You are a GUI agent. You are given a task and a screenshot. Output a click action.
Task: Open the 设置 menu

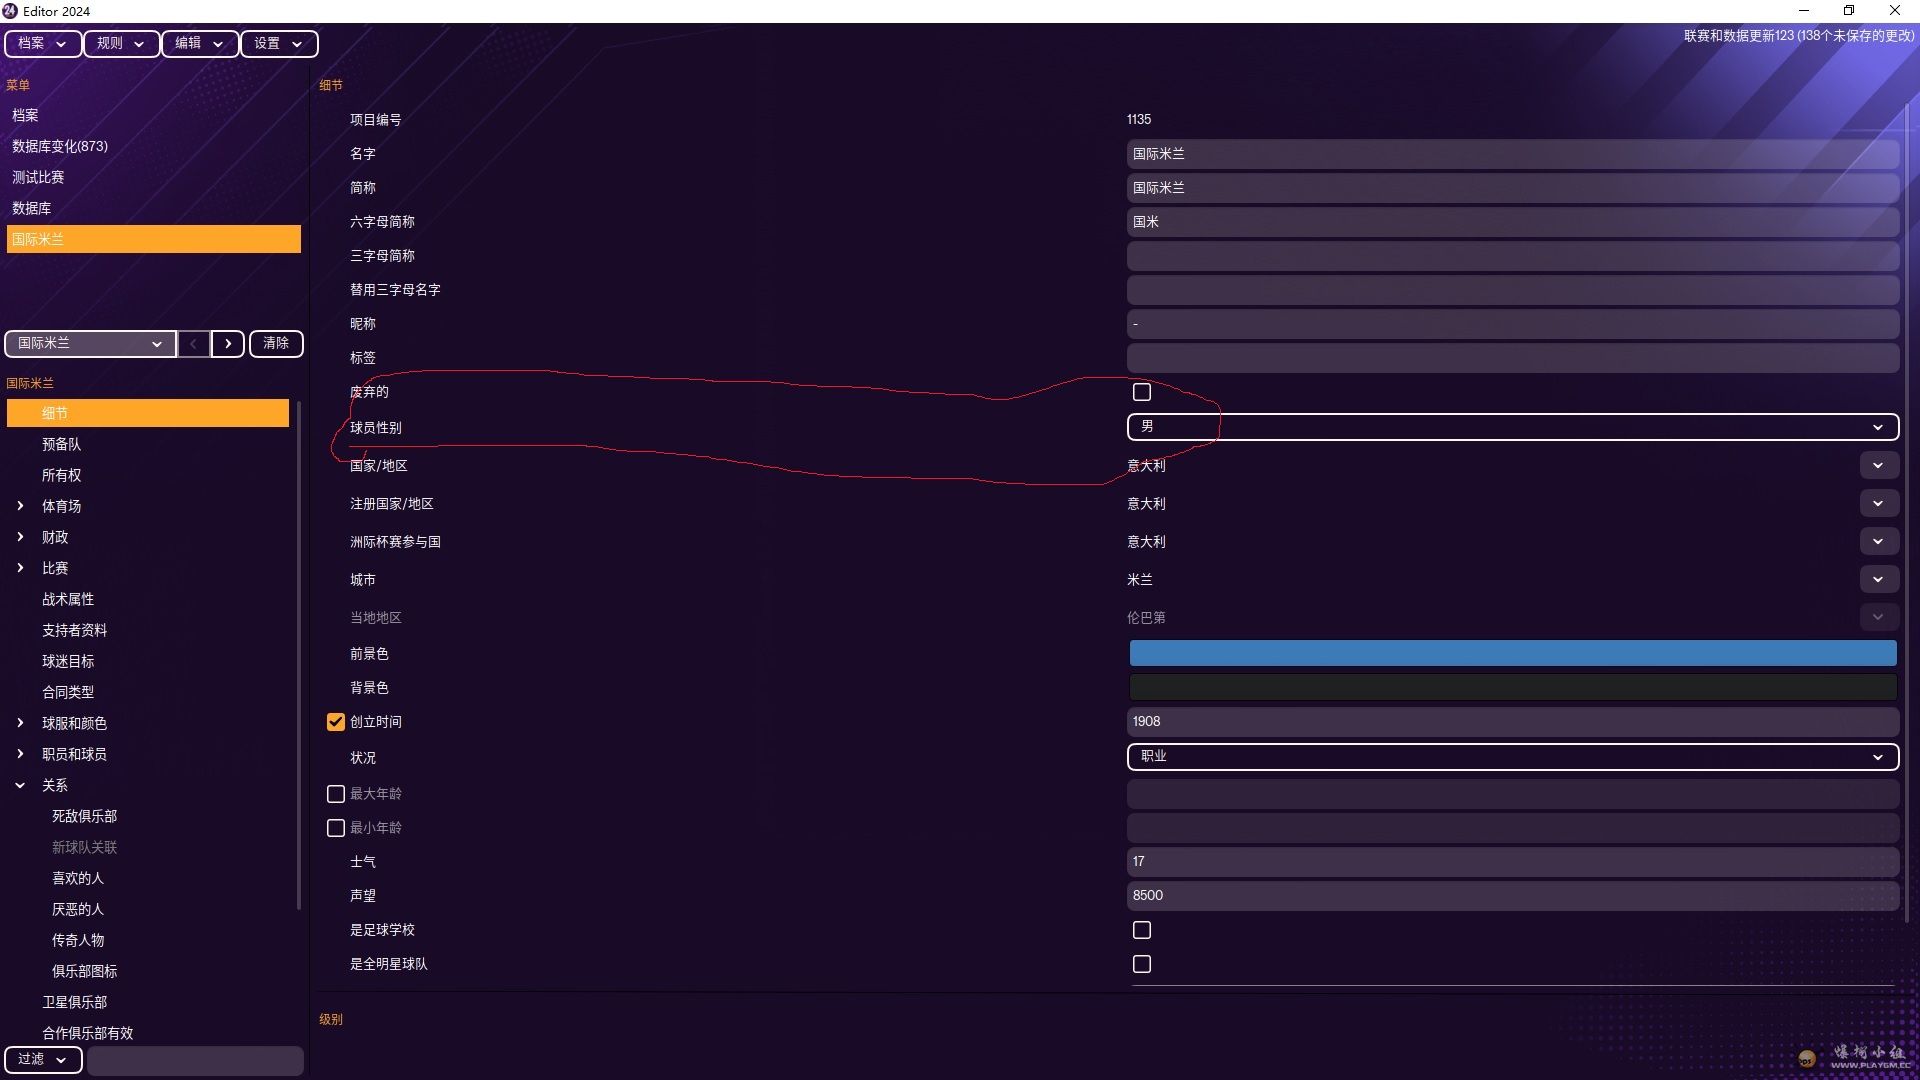[x=278, y=44]
